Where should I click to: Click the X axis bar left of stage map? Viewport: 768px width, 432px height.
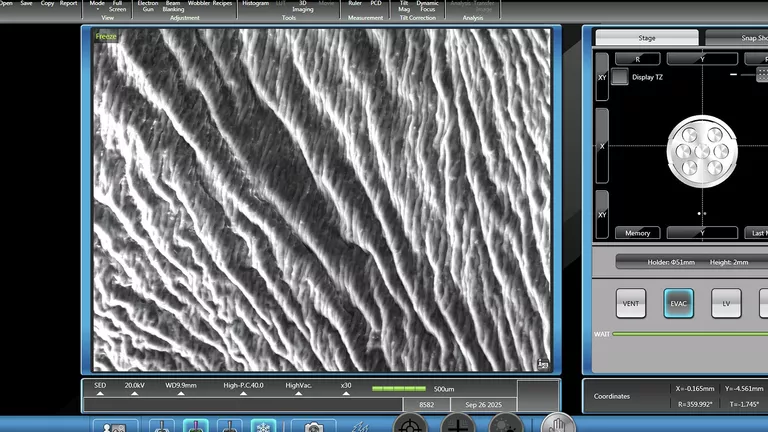pyautogui.click(x=602, y=146)
